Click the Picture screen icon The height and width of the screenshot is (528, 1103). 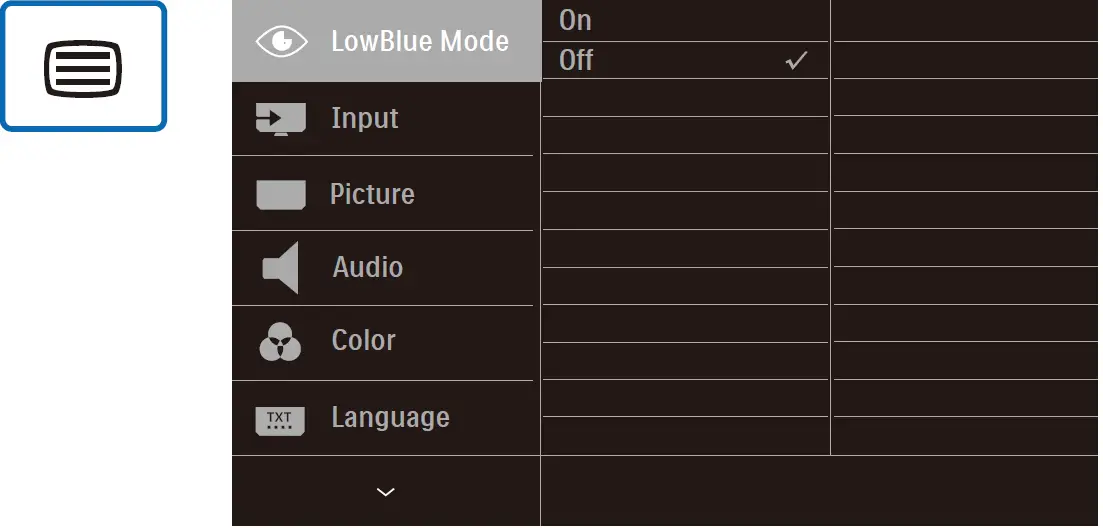coord(280,194)
